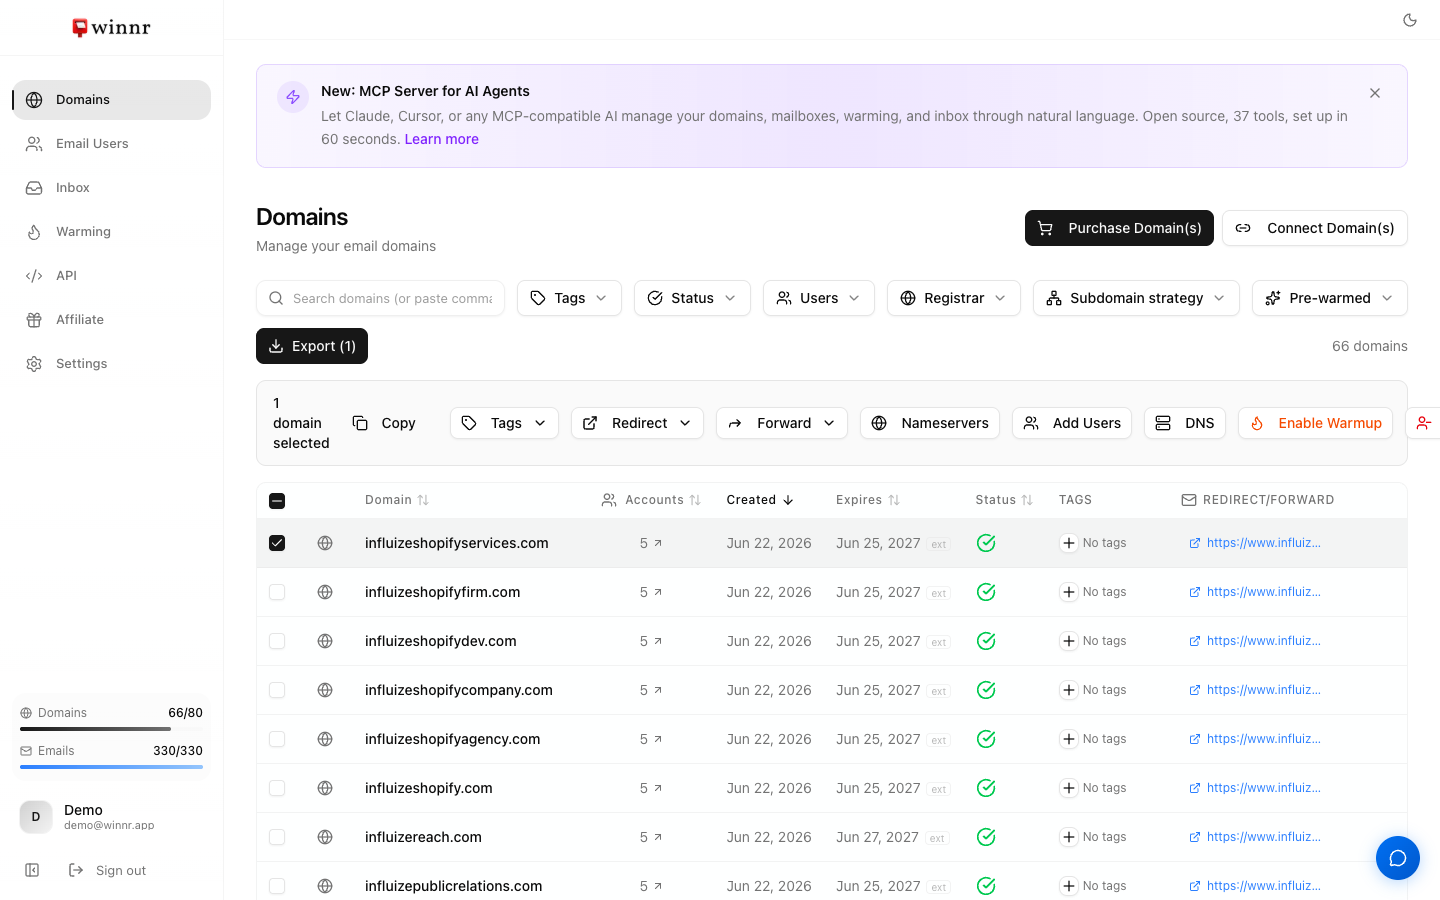Click status checkmark for influizeshopifyservices.com
Image resolution: width=1440 pixels, height=900 pixels.
coord(986,543)
